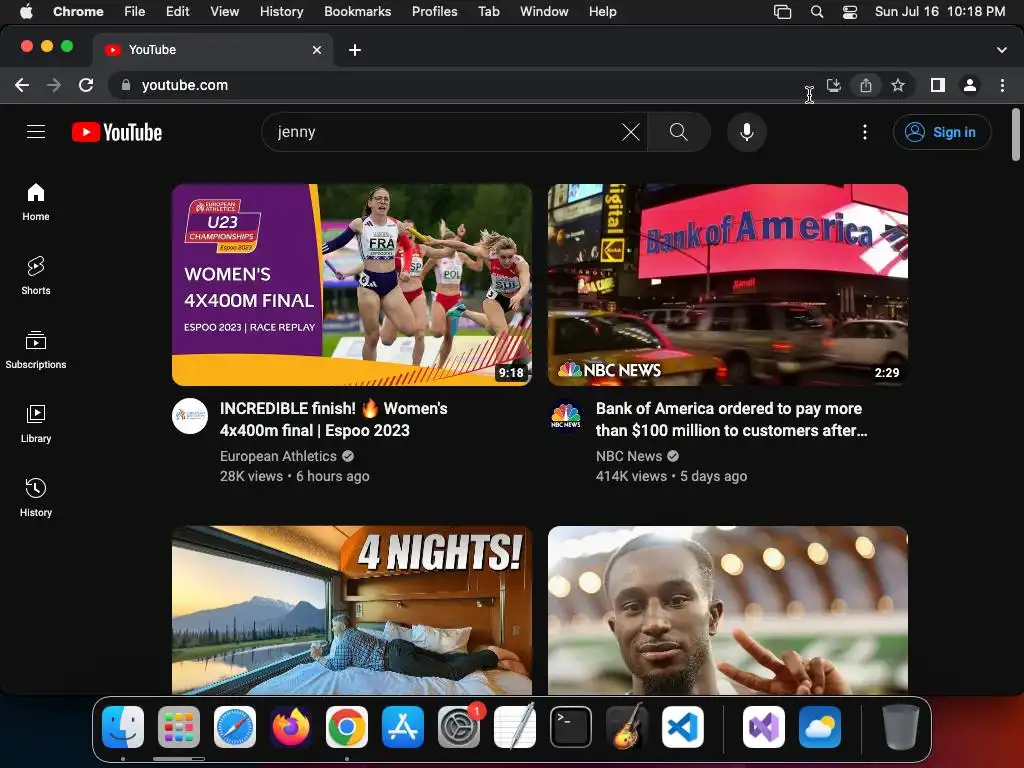Open the 4 NIGHTS train video thumbnail
The image size is (1024, 768).
352,610
